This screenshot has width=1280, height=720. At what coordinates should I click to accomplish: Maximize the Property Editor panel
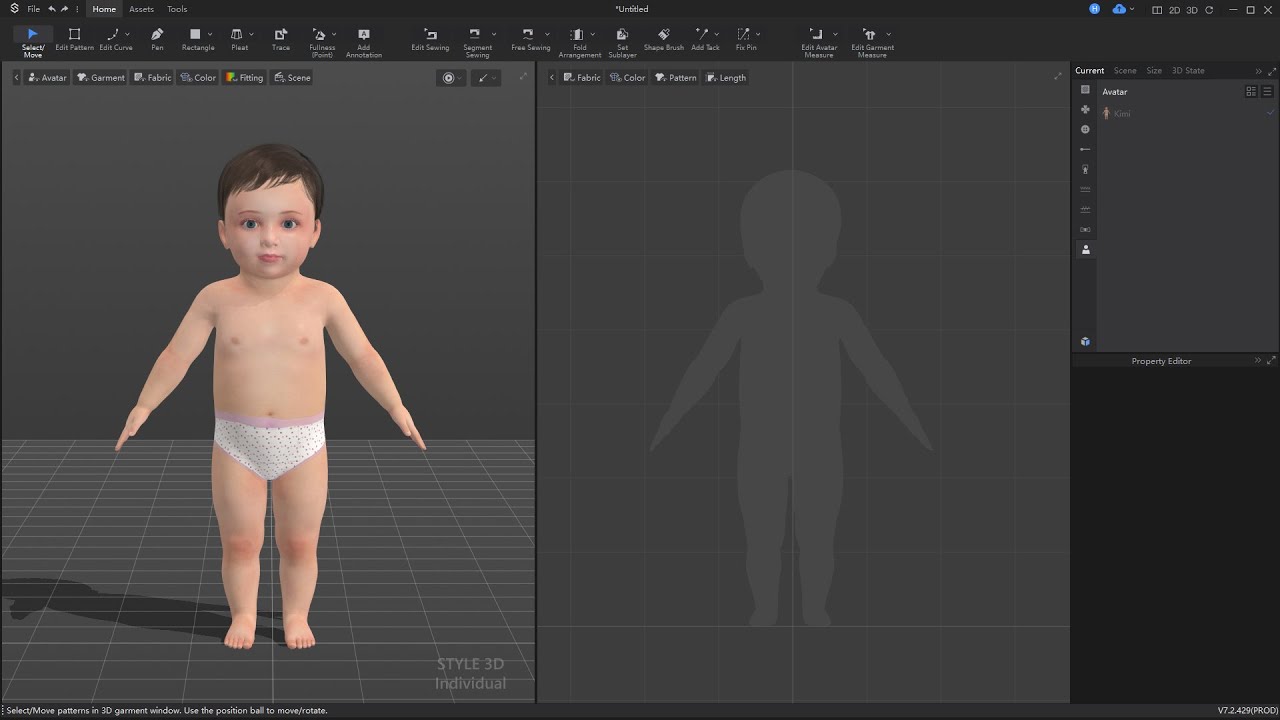tap(1271, 360)
